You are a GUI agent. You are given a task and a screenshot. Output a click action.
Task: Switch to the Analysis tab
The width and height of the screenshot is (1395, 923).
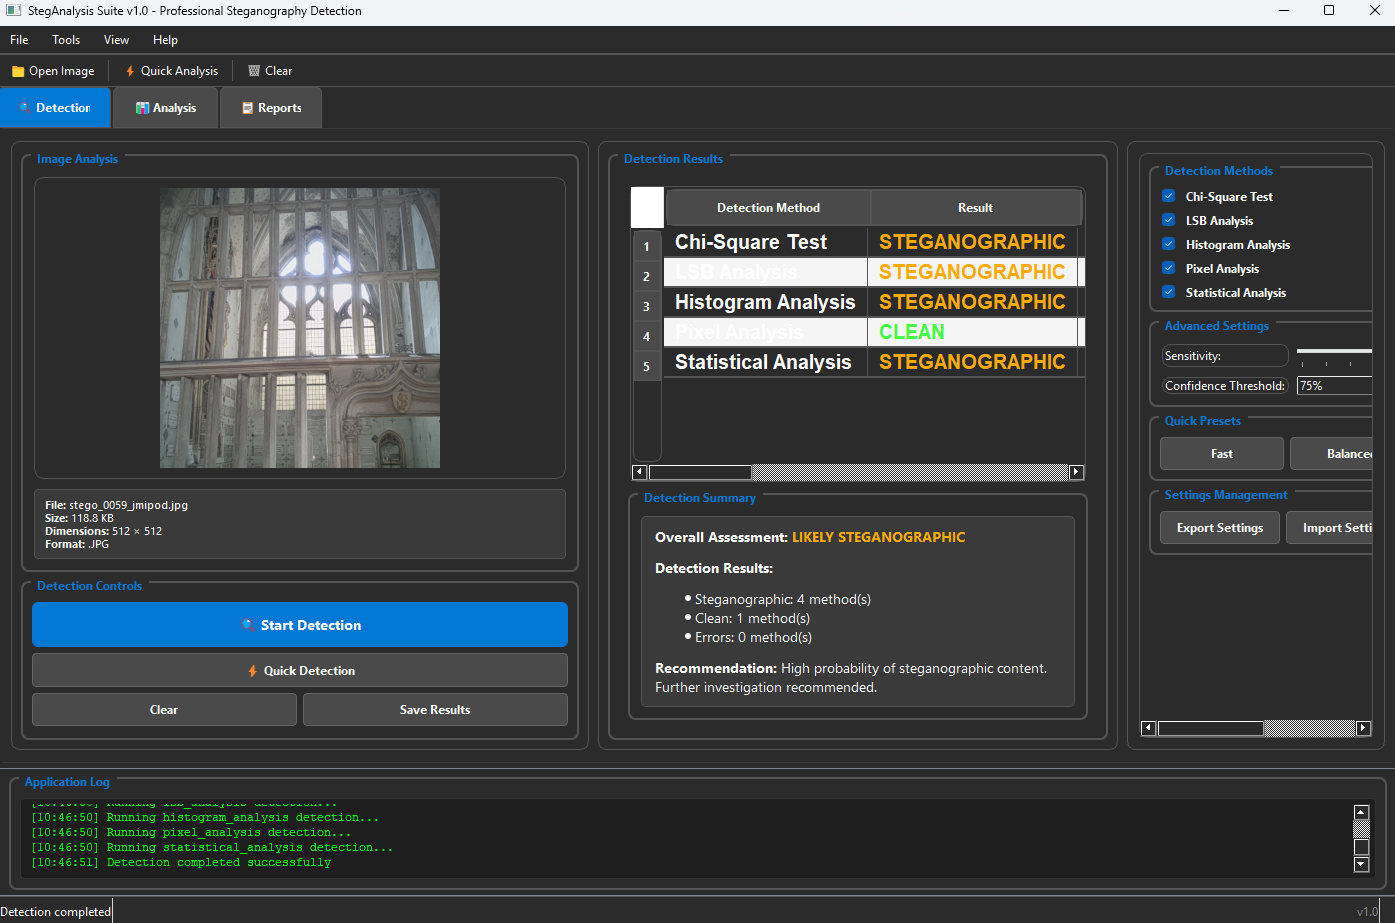[166, 108]
